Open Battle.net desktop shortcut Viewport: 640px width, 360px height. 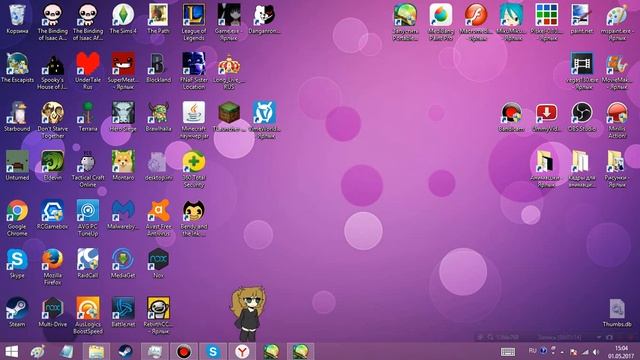(x=123, y=313)
